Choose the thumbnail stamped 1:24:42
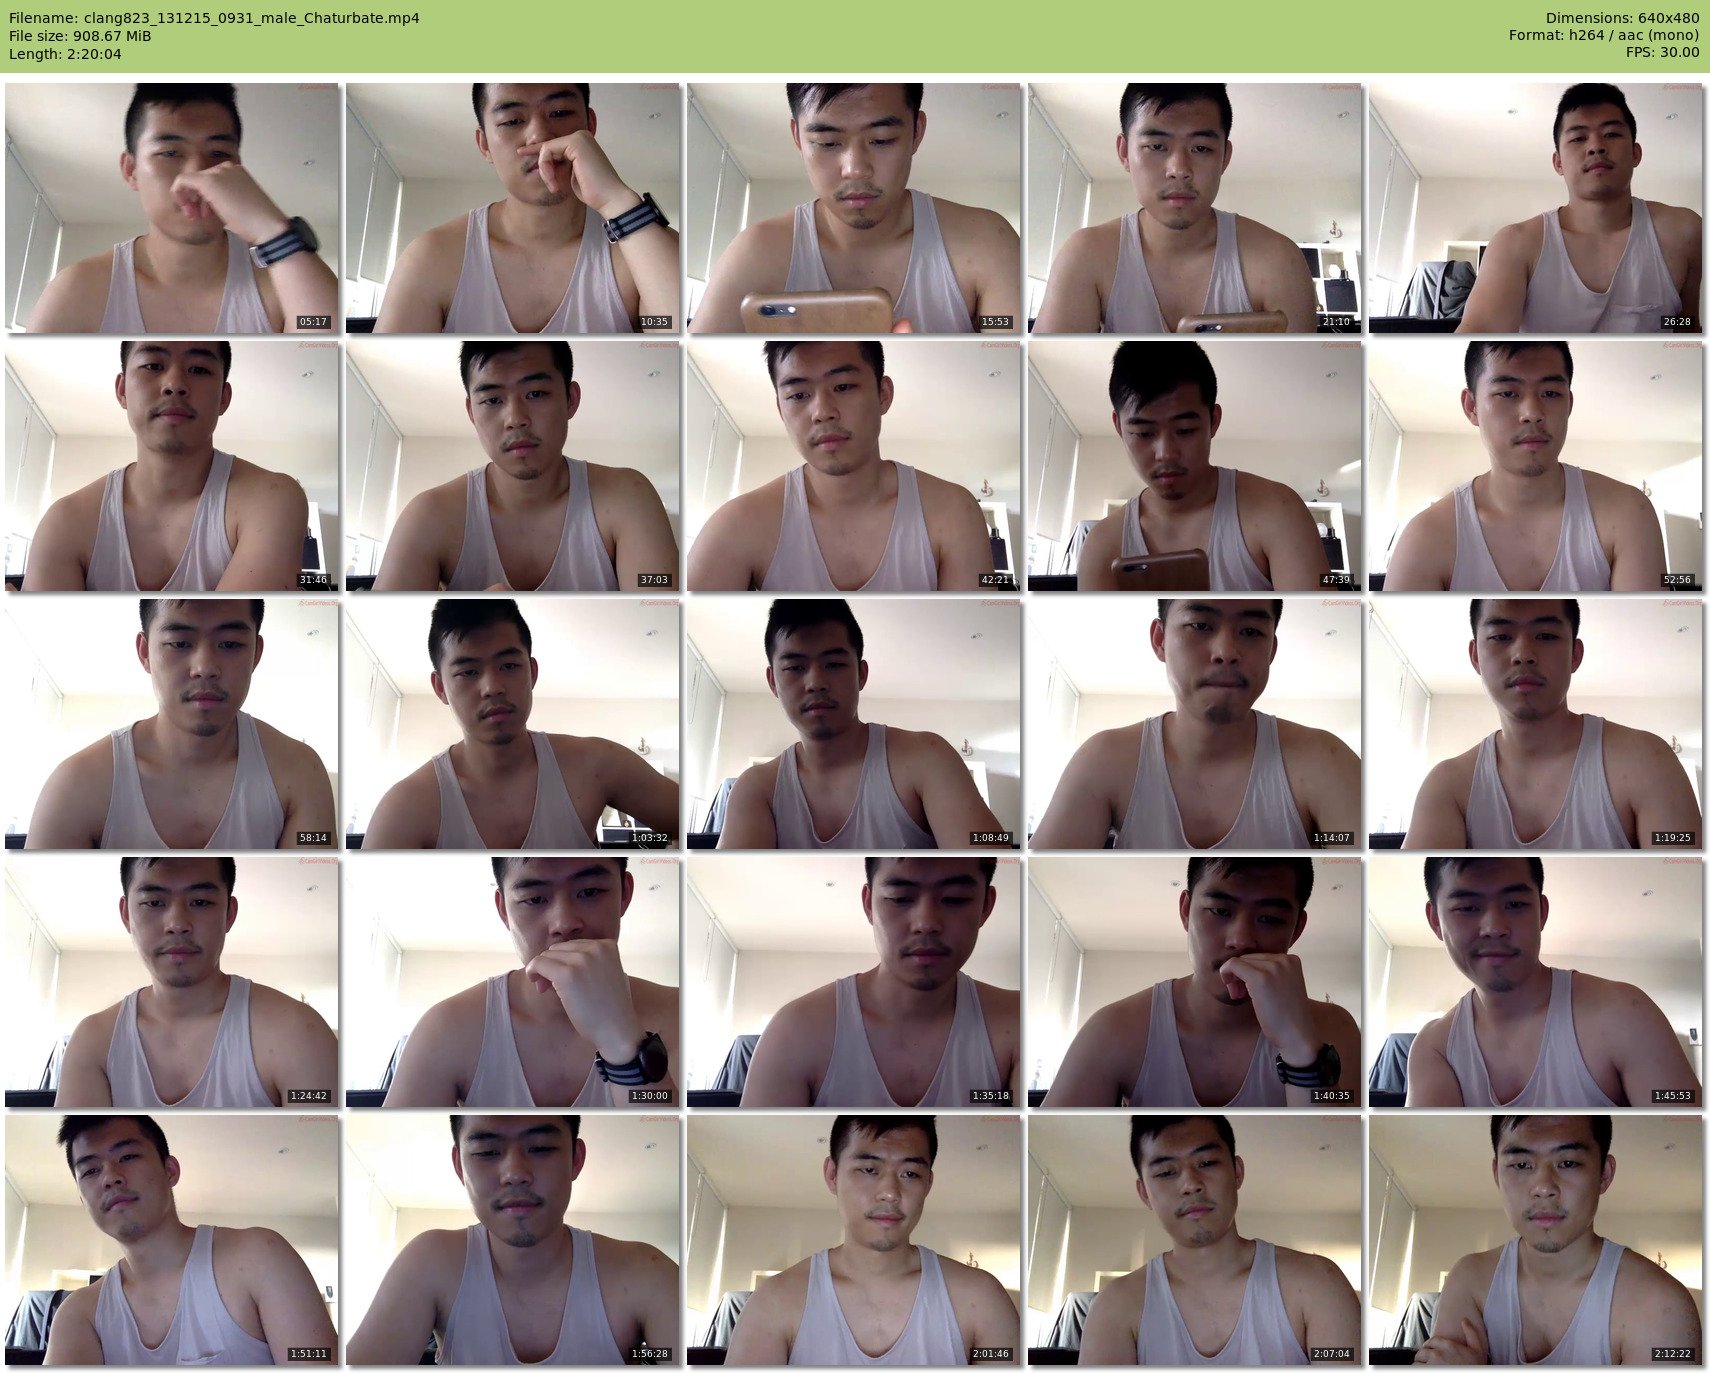The height and width of the screenshot is (1373, 1710). point(171,982)
